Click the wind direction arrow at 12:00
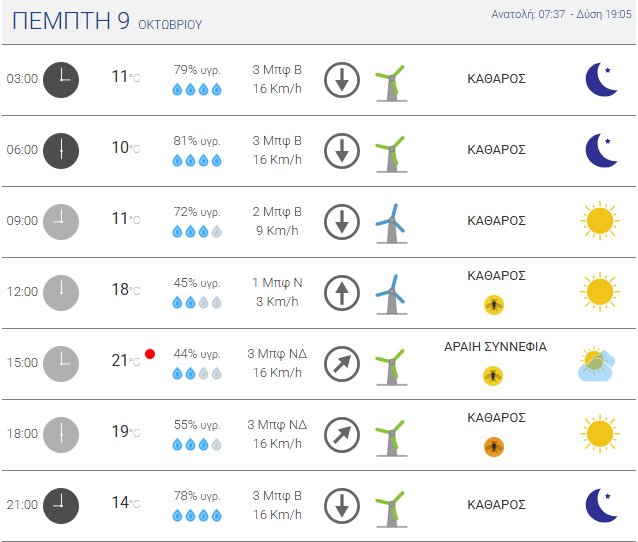The height and width of the screenshot is (542, 638). [342, 292]
